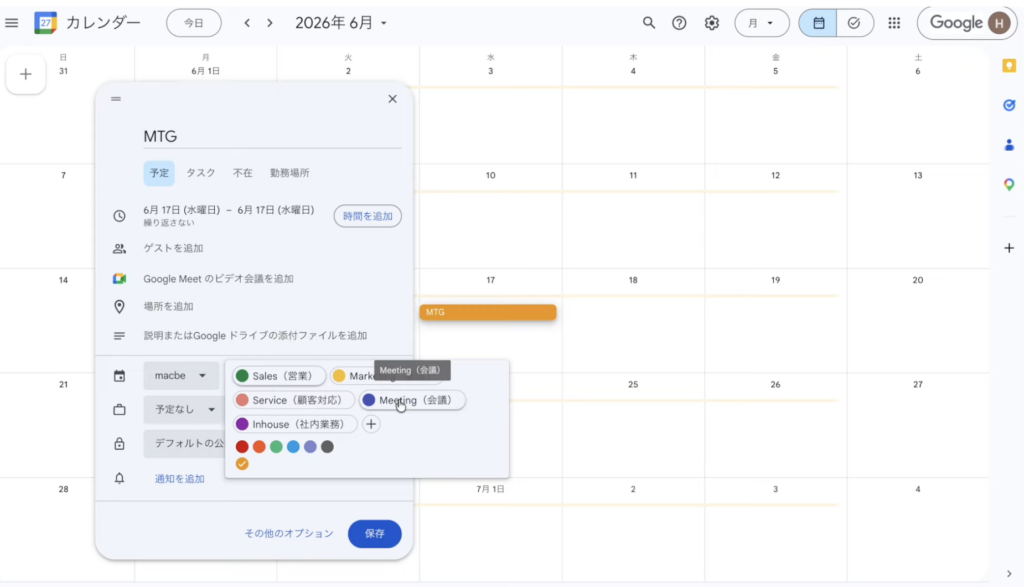Open Google Tasks in the side panel

(1009, 105)
